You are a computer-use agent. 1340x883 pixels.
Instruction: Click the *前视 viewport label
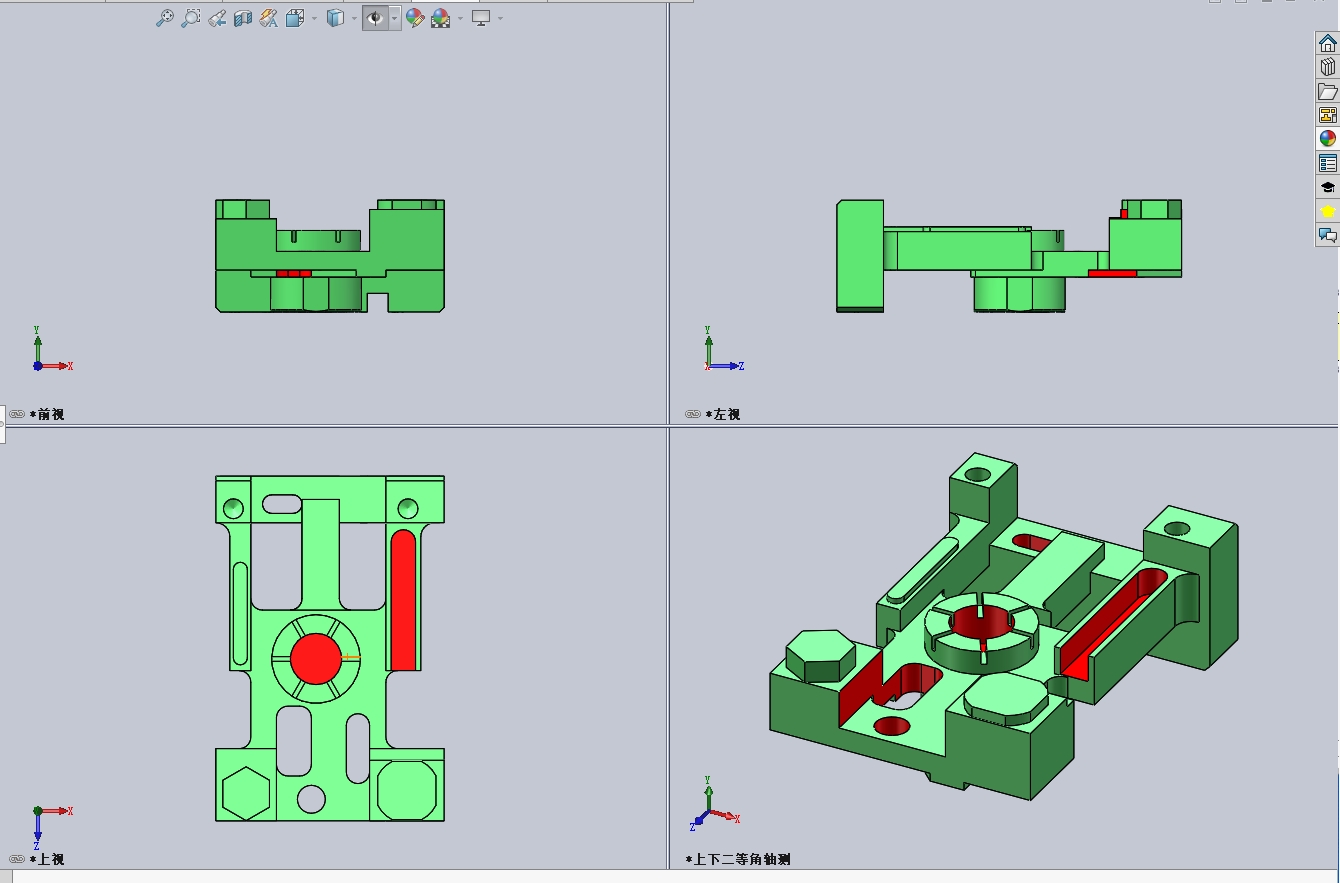(x=47, y=414)
